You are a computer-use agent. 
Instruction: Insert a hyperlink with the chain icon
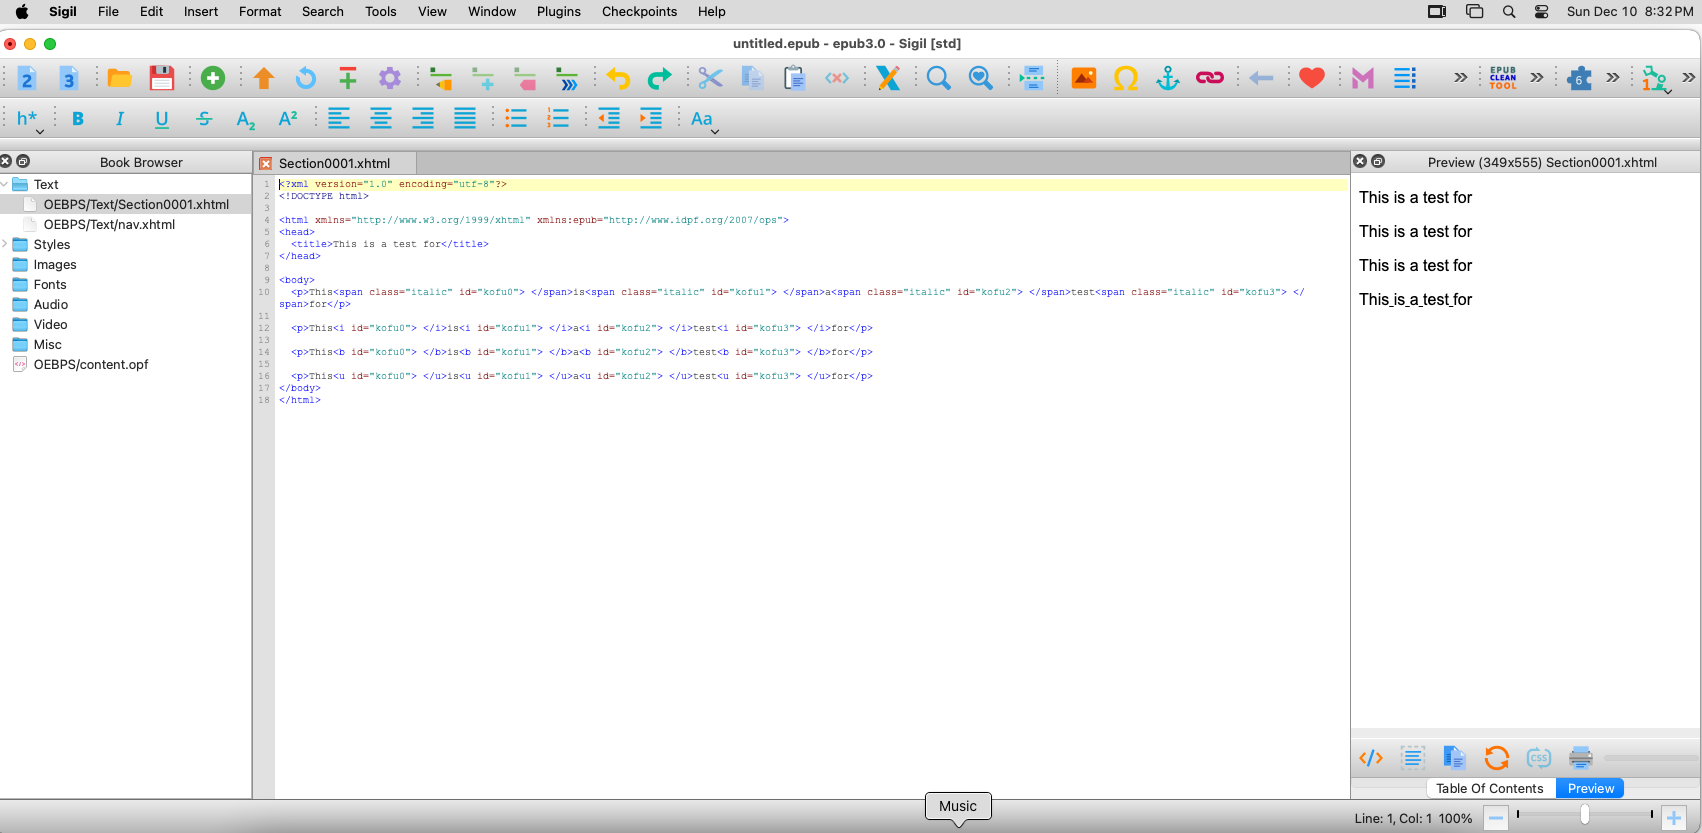(x=1210, y=78)
